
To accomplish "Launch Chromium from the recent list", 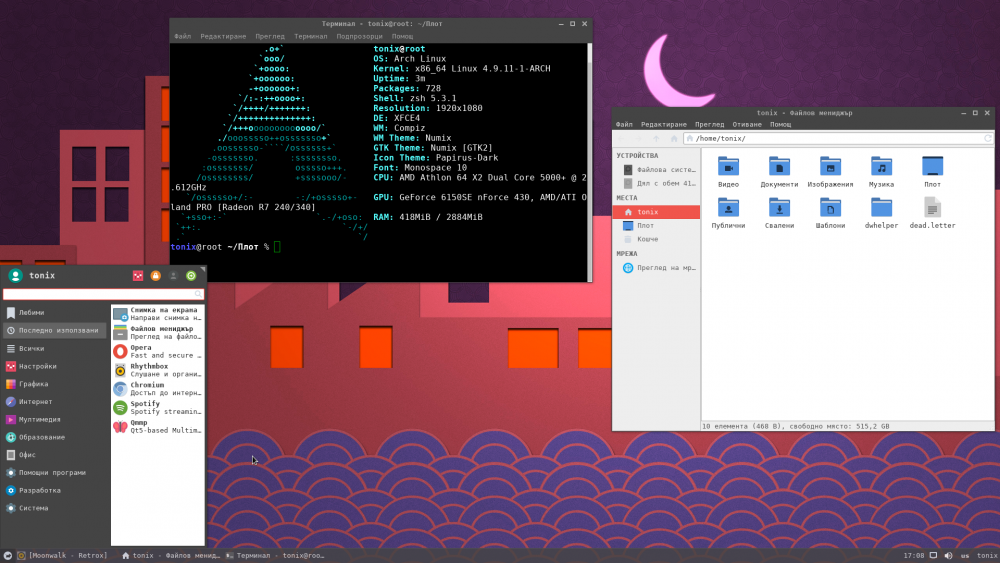I will click(158, 388).
